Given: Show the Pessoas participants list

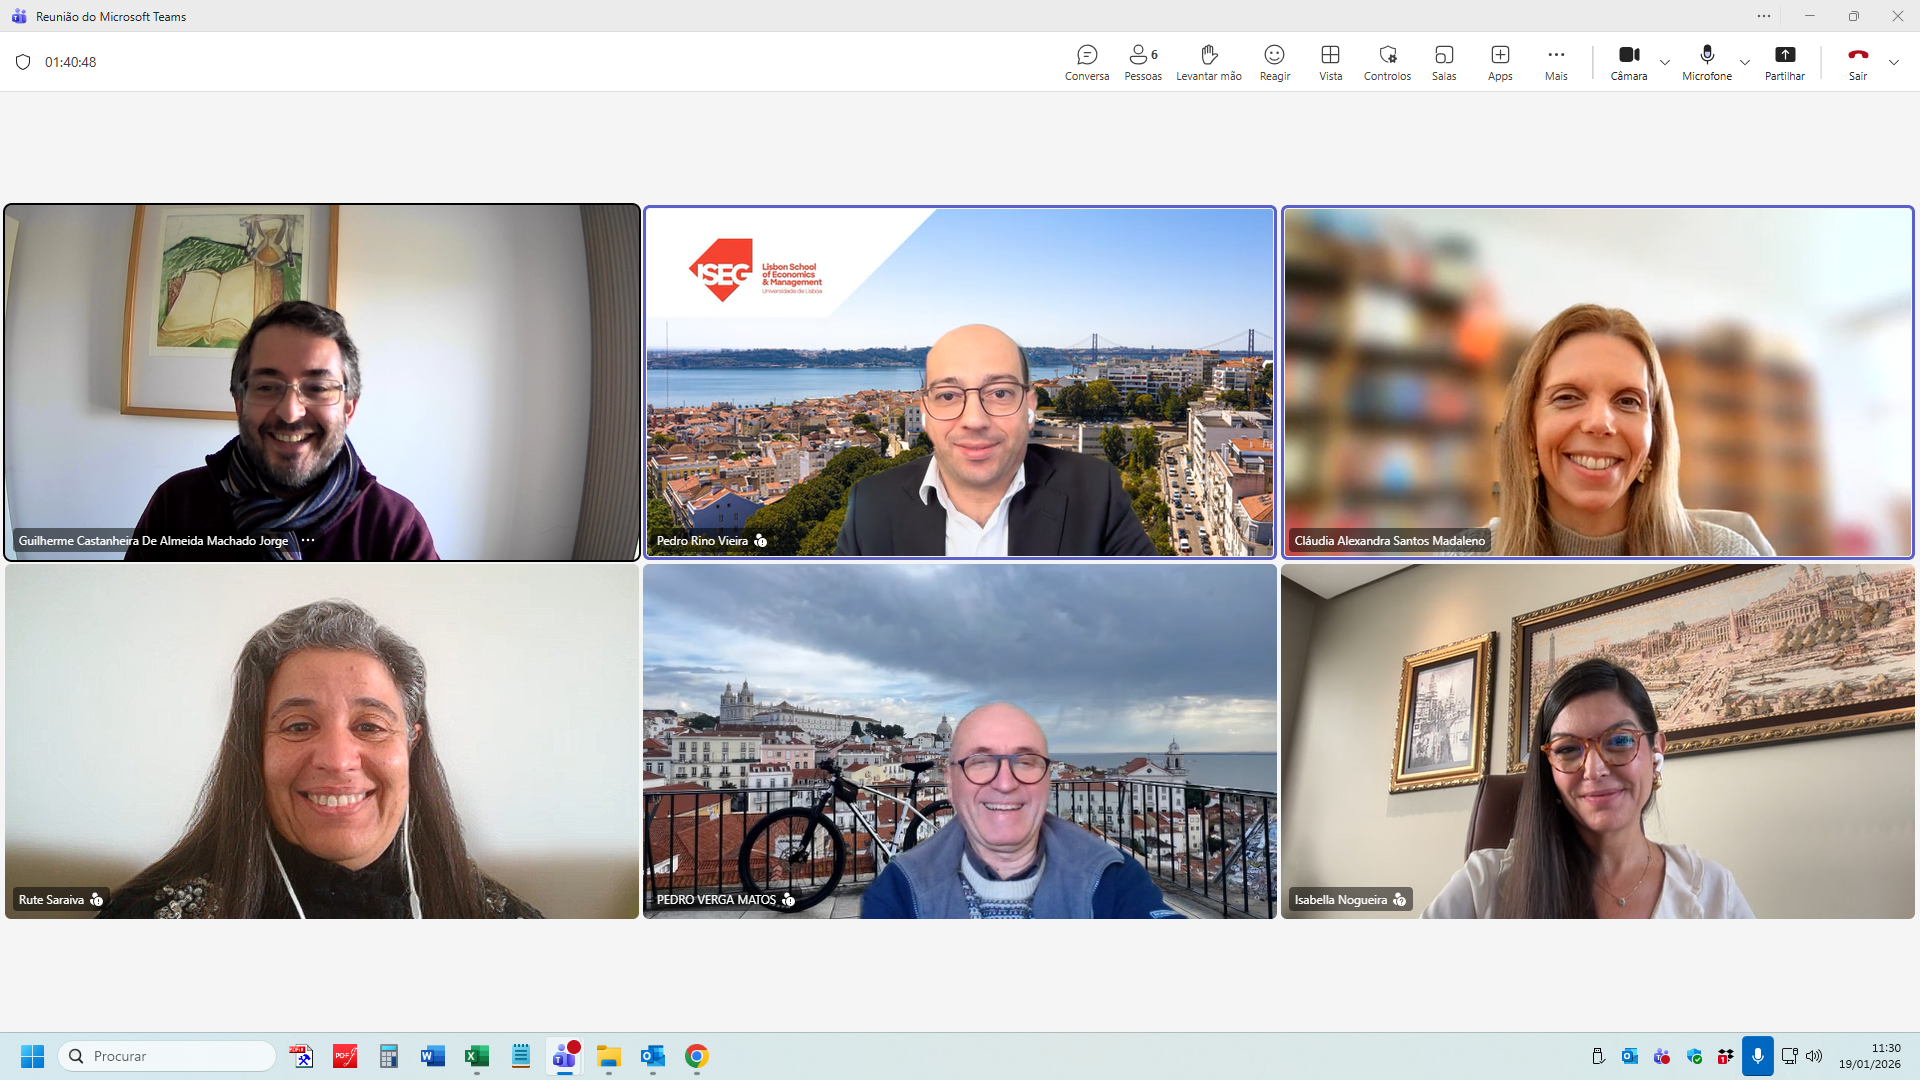Looking at the screenshot, I should 1142,62.
